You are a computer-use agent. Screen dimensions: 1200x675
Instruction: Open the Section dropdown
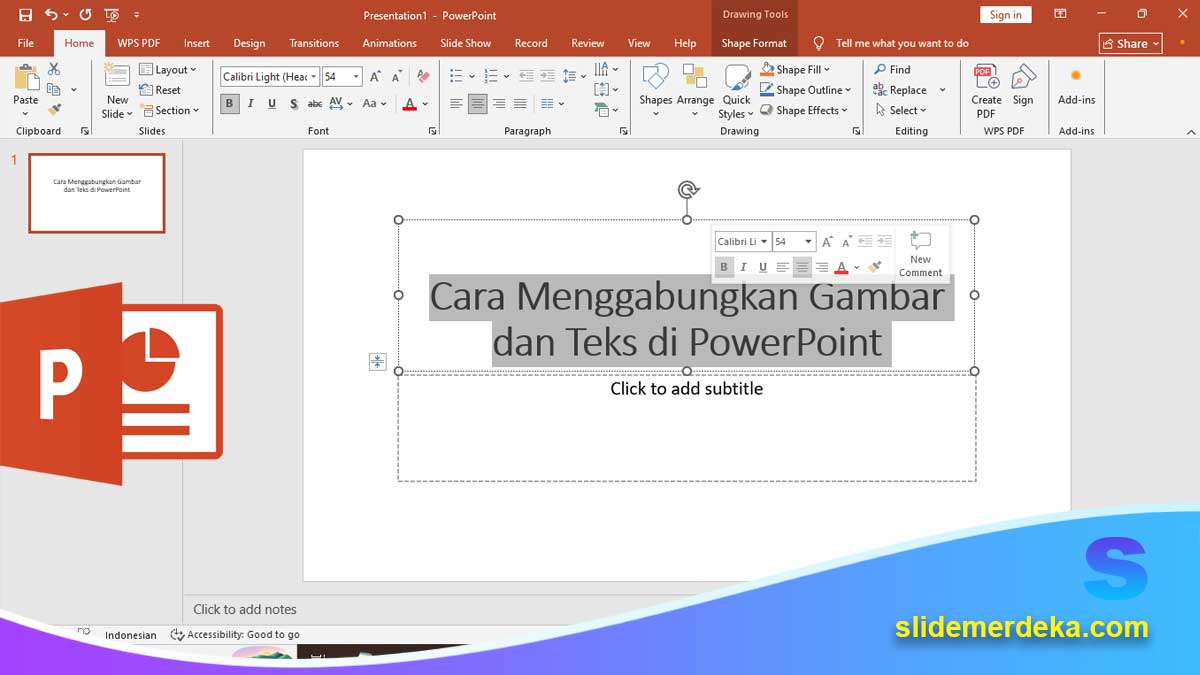pos(169,110)
